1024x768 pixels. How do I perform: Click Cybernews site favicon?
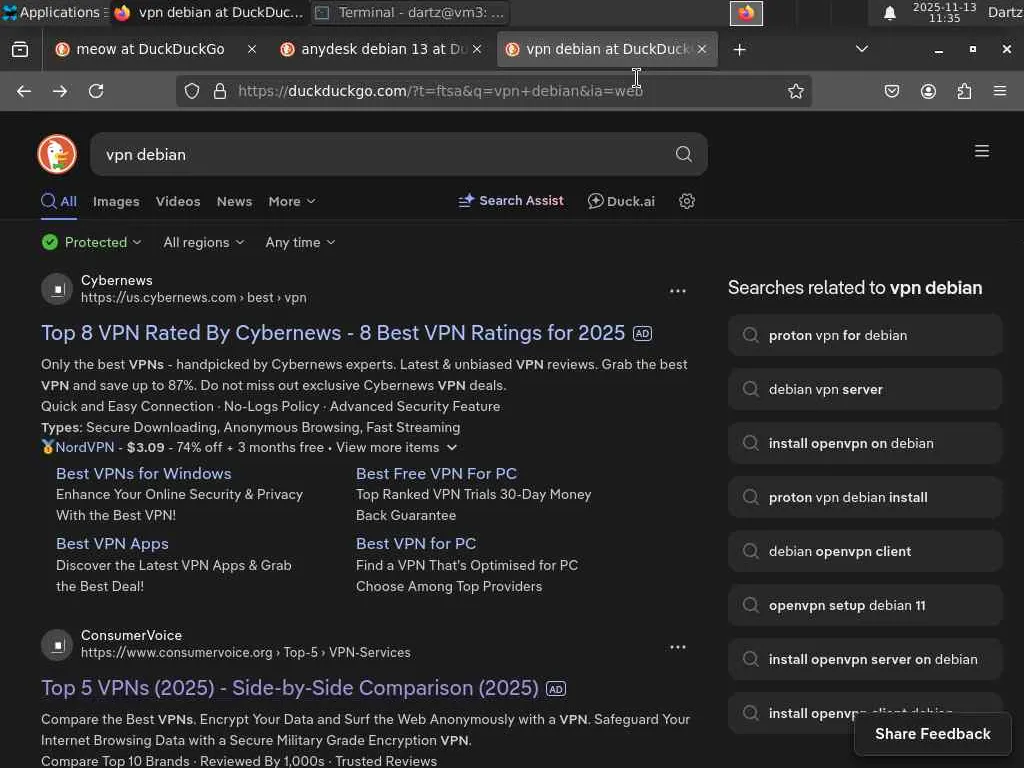[57, 289]
